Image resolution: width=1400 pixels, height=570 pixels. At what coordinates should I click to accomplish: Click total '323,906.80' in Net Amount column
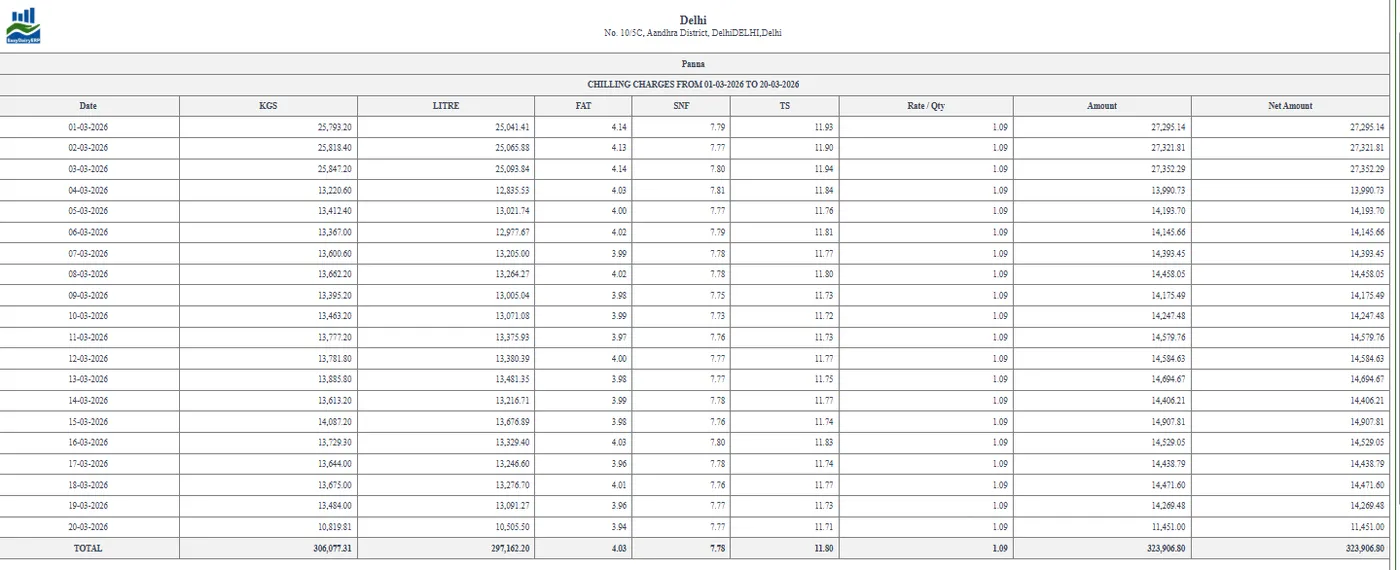[1366, 548]
